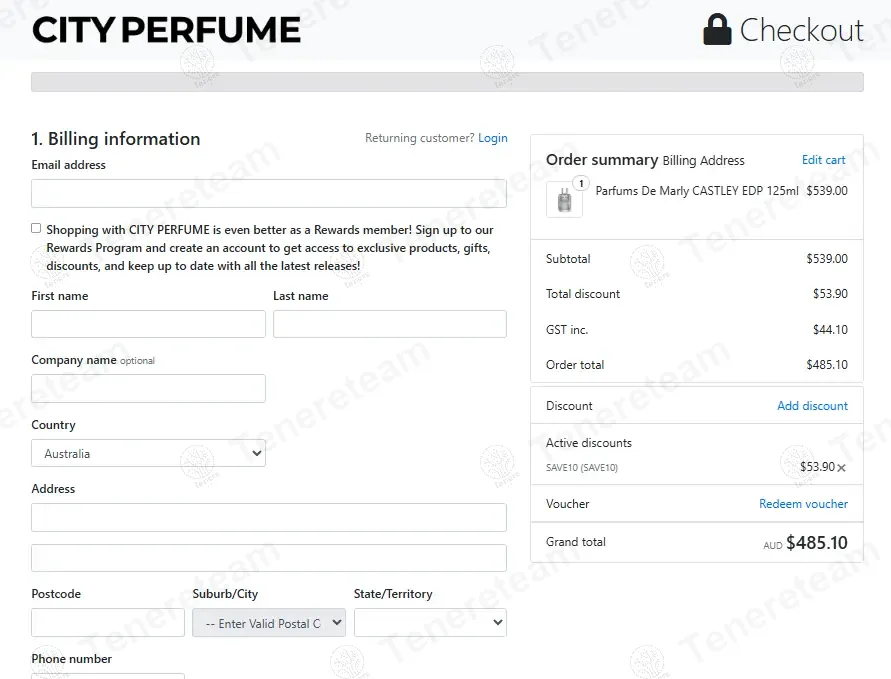Open the Edit cart link
The width and height of the screenshot is (891, 679).
pos(823,160)
